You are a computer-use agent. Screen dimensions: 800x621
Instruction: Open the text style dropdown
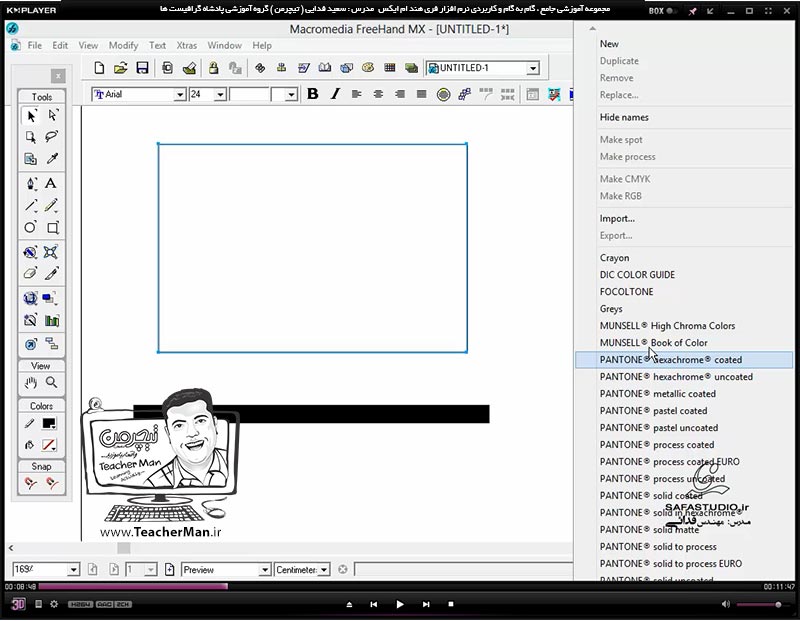point(291,94)
